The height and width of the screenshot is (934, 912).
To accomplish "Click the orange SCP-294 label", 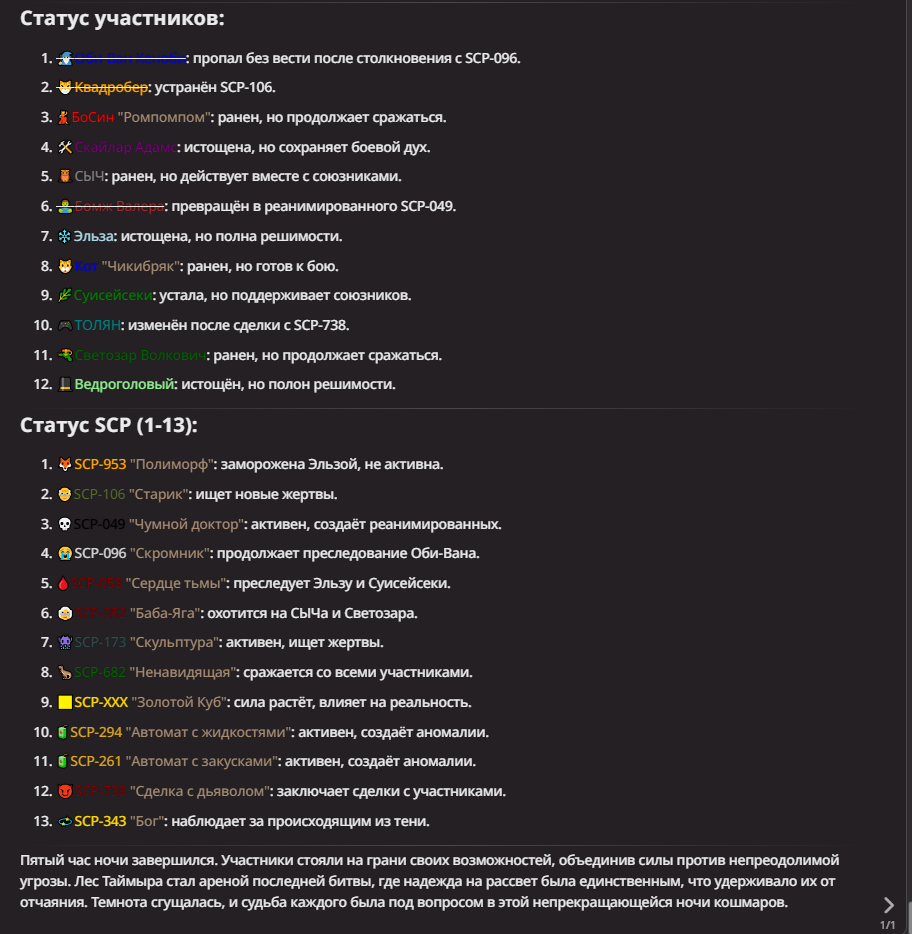I will tap(96, 733).
